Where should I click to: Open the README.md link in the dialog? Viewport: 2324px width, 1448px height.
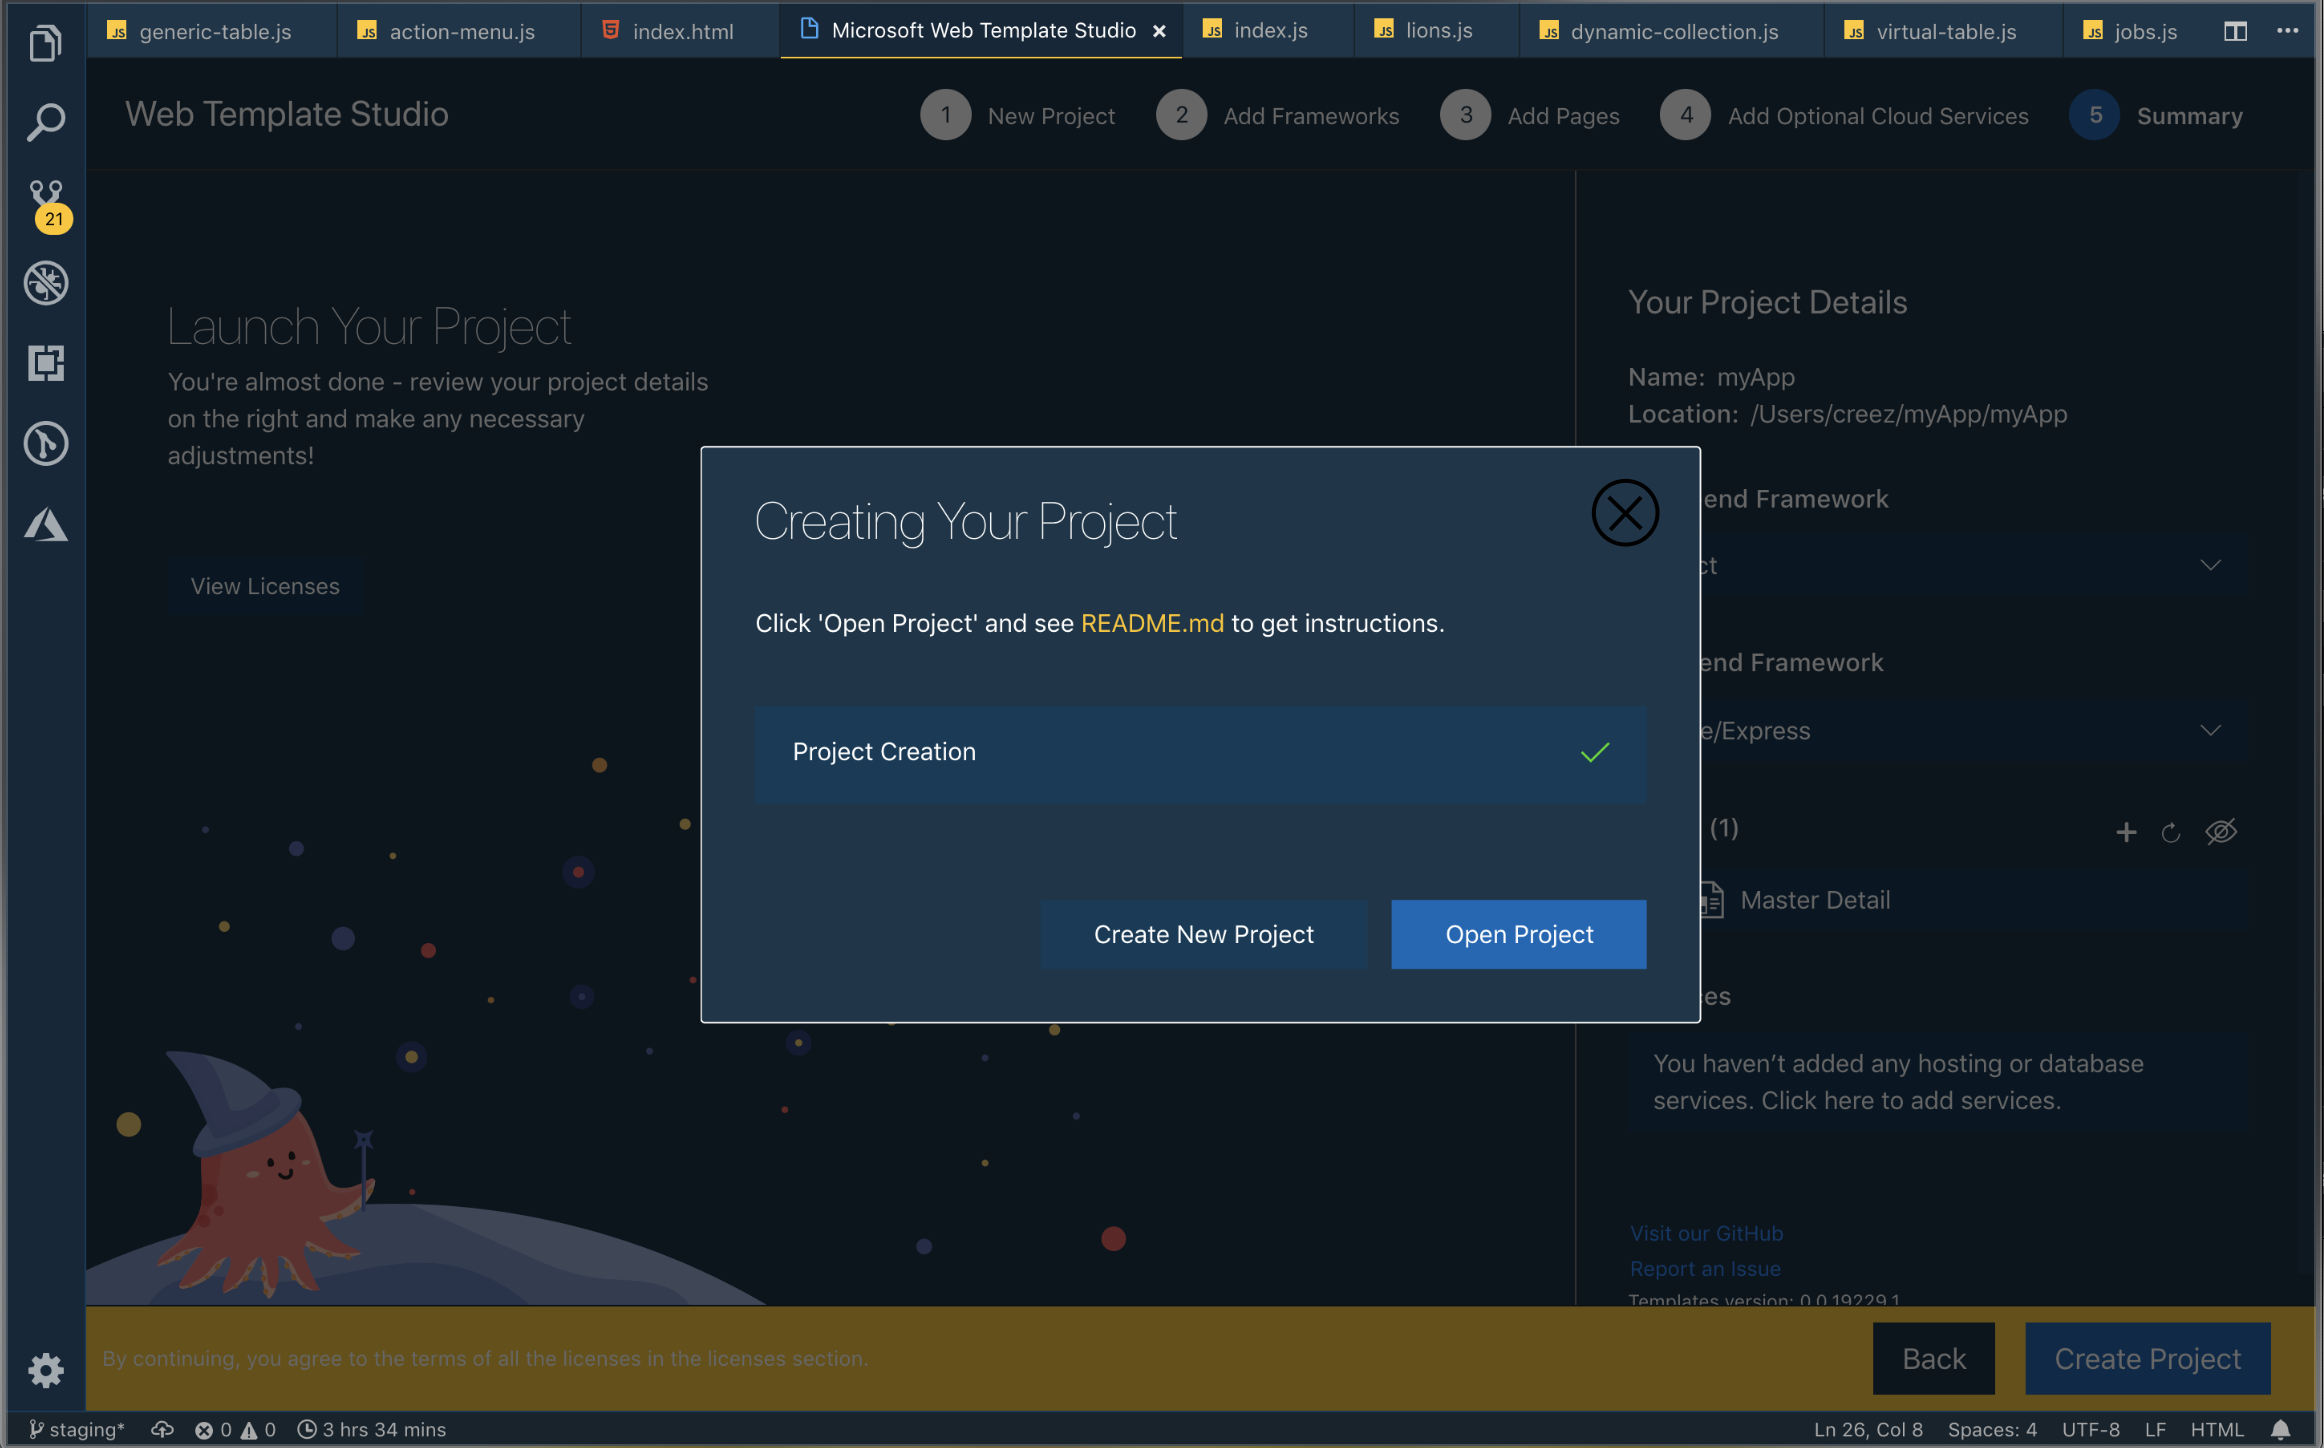(x=1152, y=623)
